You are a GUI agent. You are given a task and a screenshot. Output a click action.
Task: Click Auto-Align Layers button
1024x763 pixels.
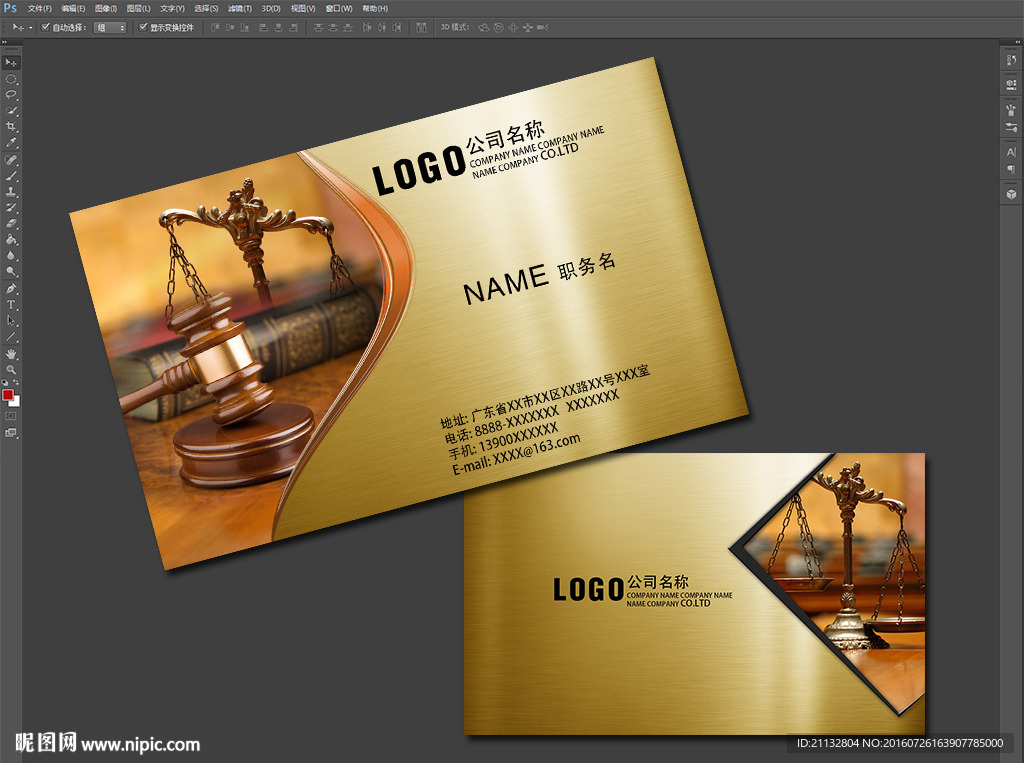click(x=421, y=27)
